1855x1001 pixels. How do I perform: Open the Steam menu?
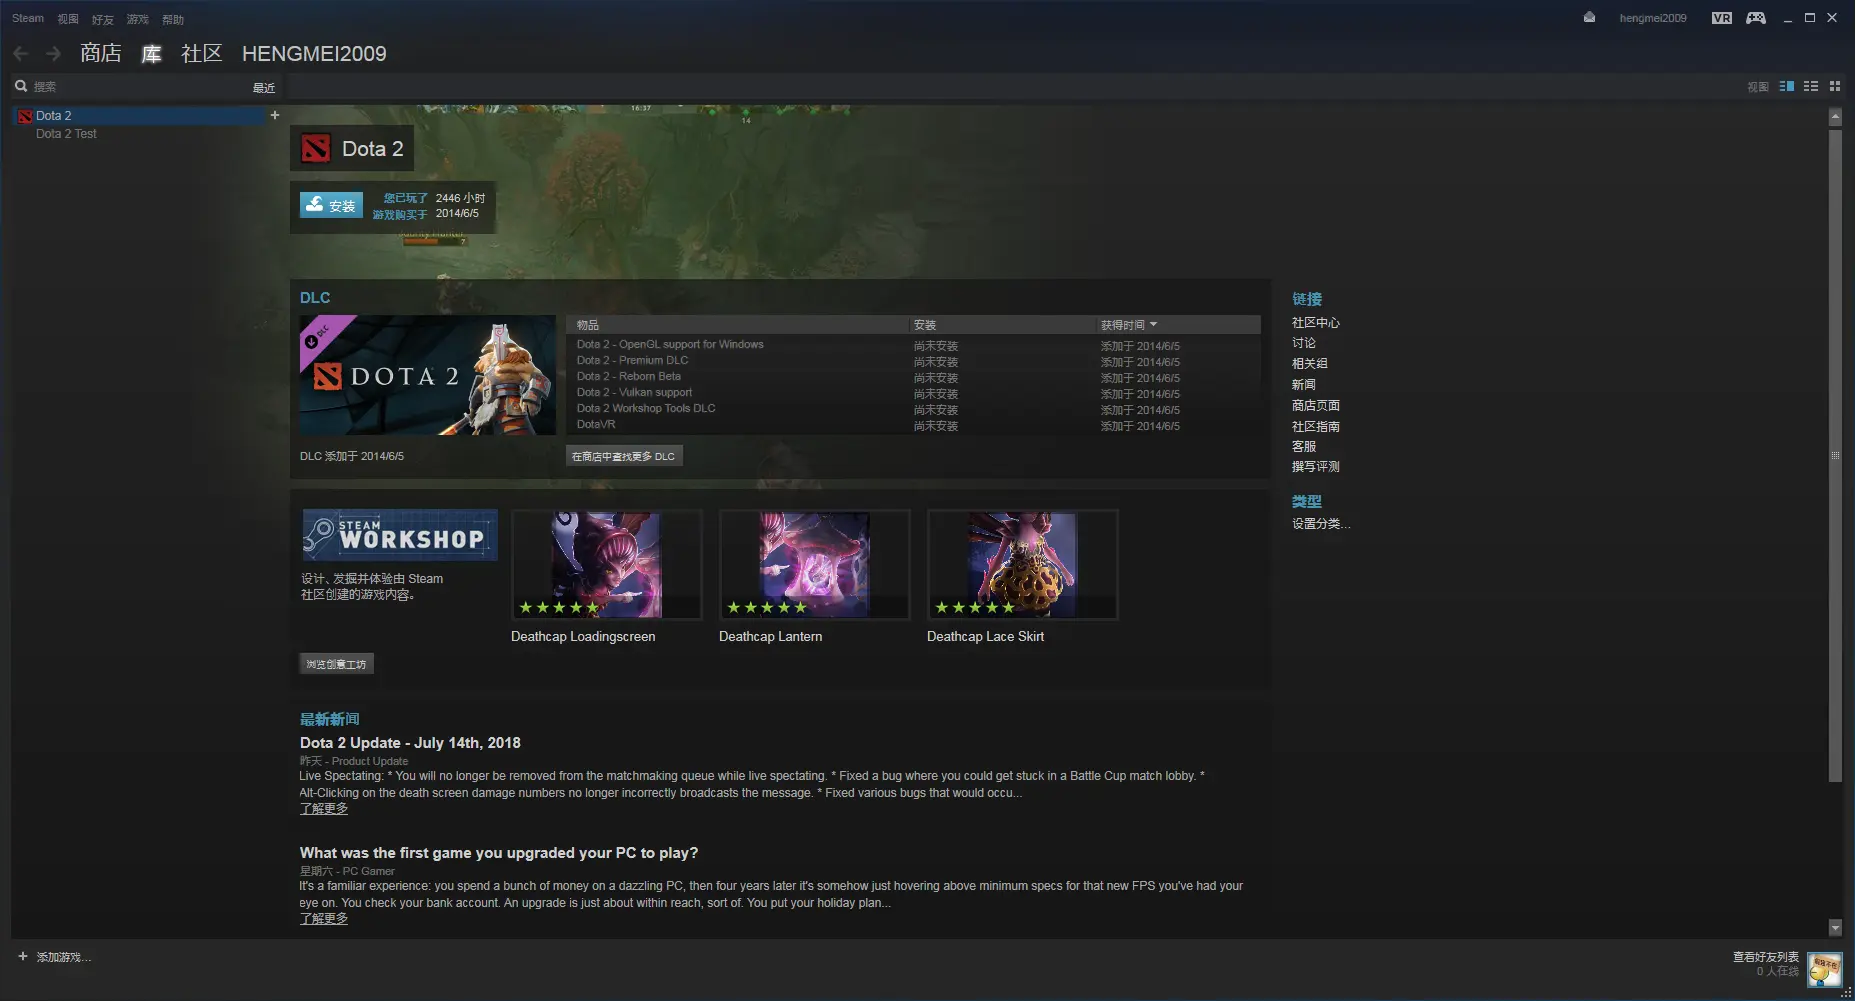pyautogui.click(x=28, y=18)
